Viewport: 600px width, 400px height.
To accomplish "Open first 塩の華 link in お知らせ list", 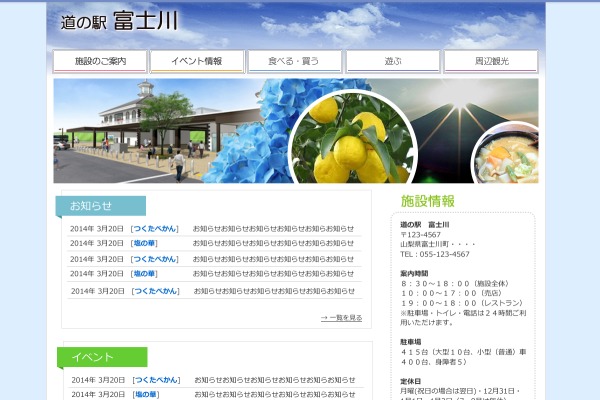I will click(x=144, y=243).
